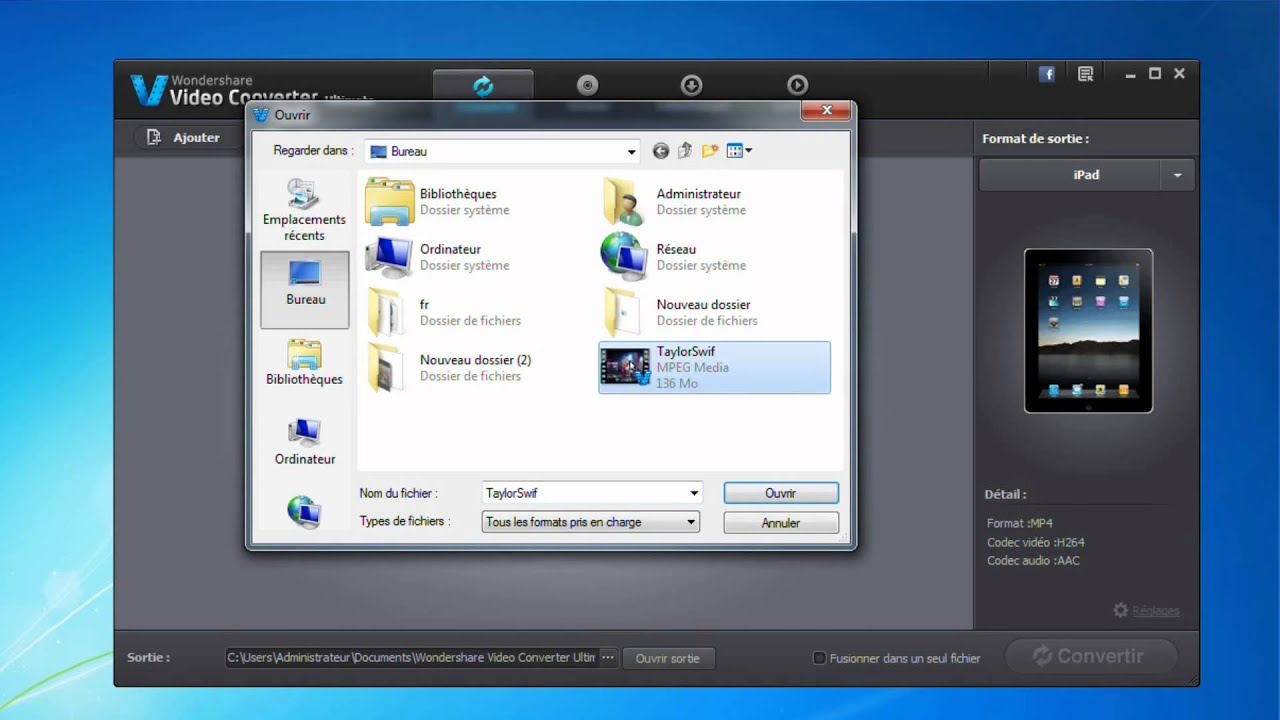Switch to the Burn disc tab
Screen dimensions: 1280x720
coord(588,85)
